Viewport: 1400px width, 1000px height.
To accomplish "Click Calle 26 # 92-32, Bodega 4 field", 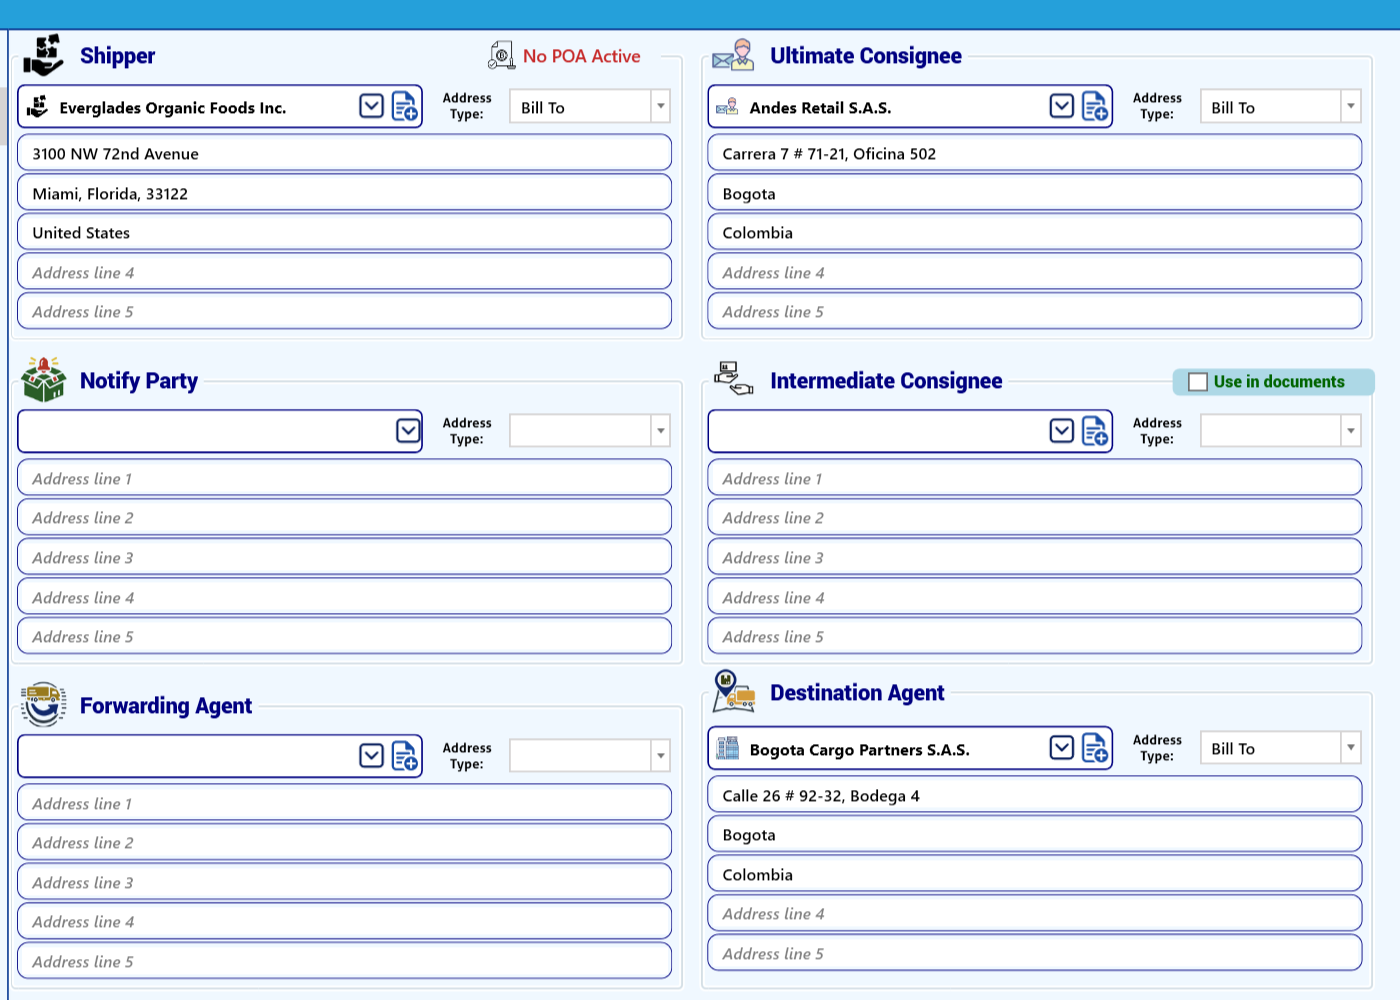I will (x=1035, y=795).
